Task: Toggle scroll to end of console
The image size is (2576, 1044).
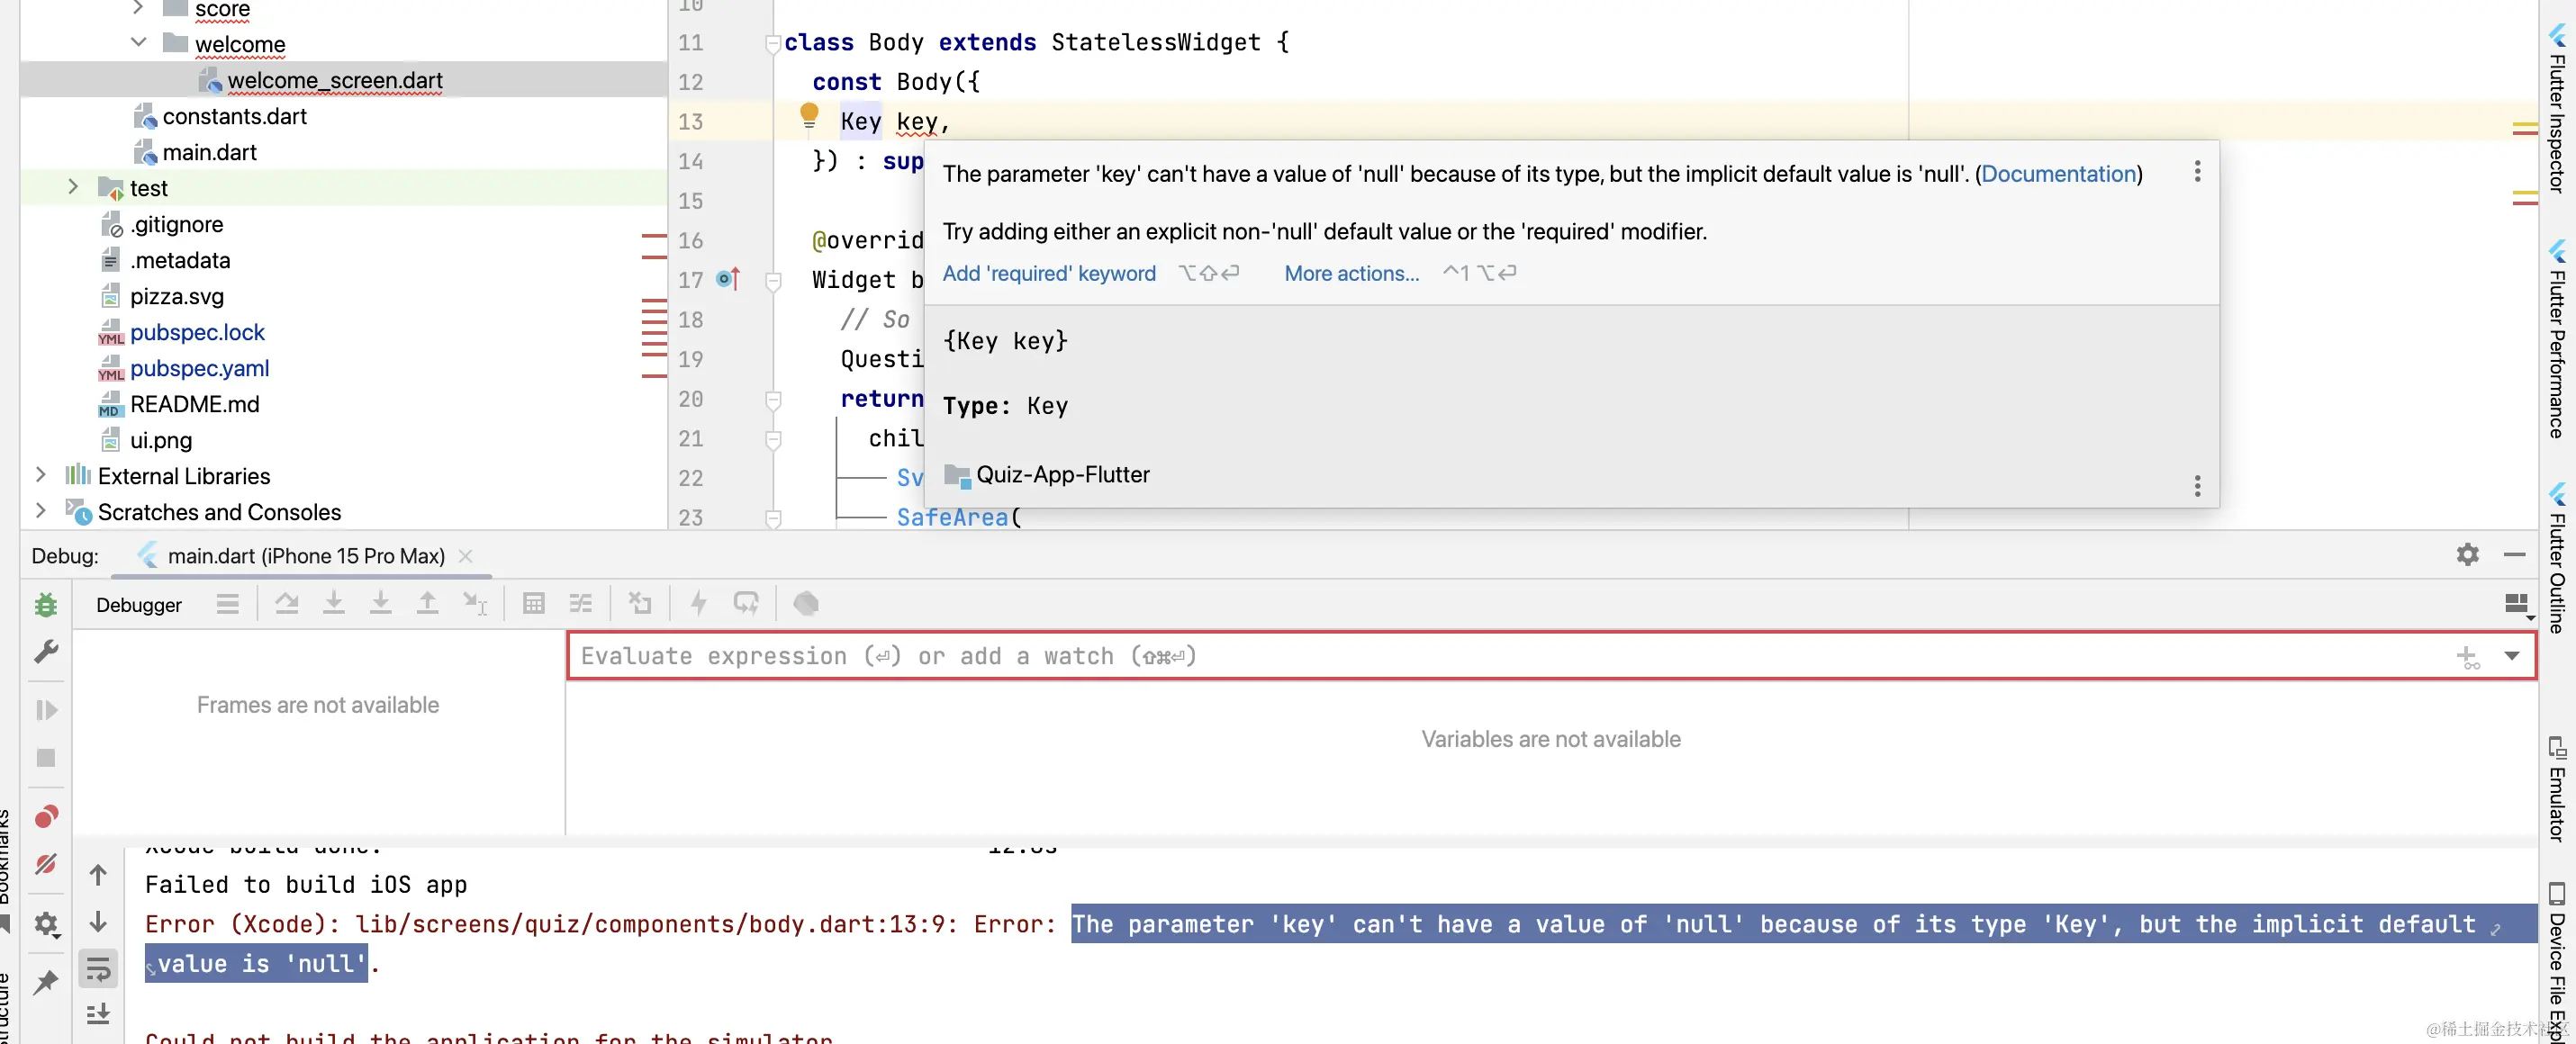Action: (98, 1014)
